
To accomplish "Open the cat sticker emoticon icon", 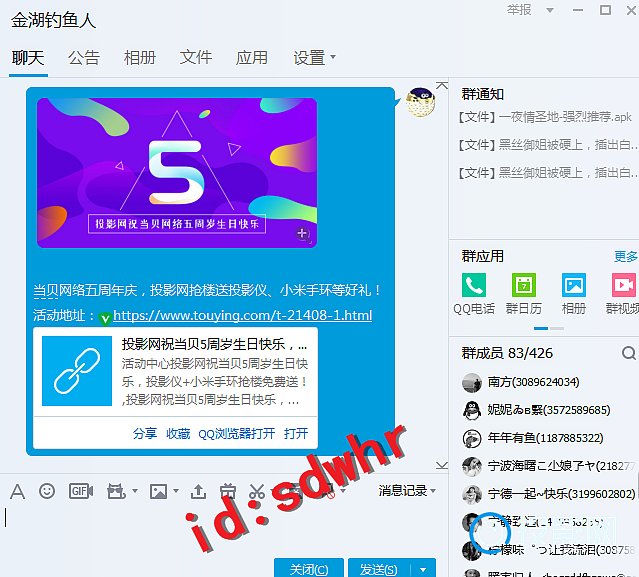I will [x=116, y=491].
